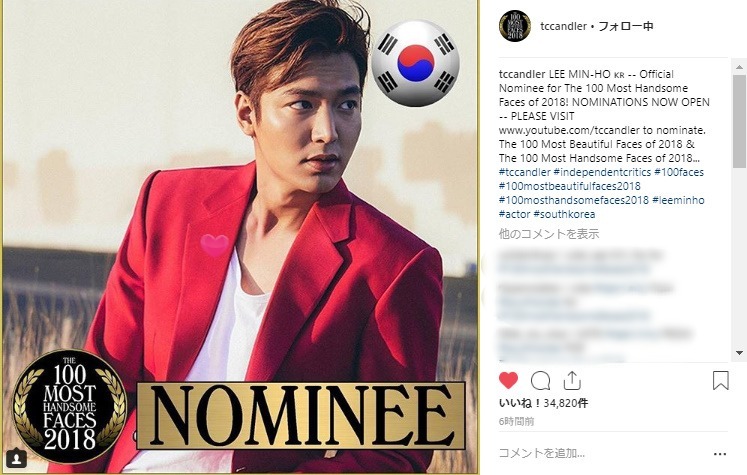This screenshot has height=475, width=747.
Task: Click the share arrow icon
Action: click(x=572, y=380)
